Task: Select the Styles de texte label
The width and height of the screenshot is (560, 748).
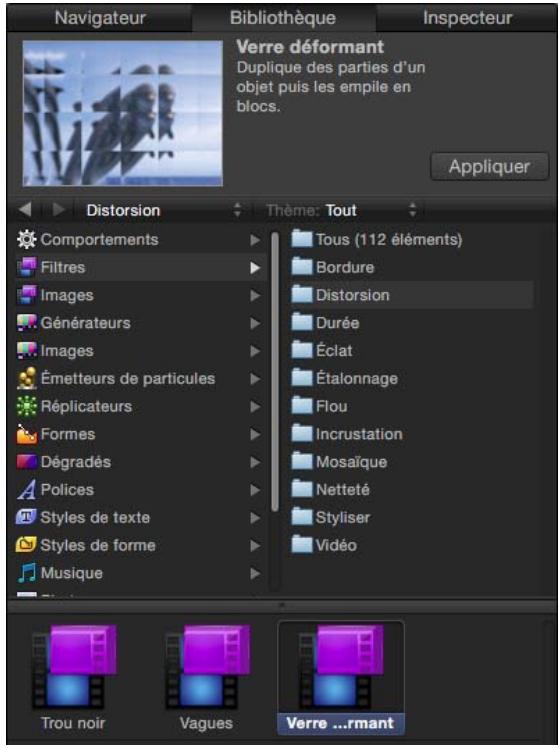Action: 95,517
